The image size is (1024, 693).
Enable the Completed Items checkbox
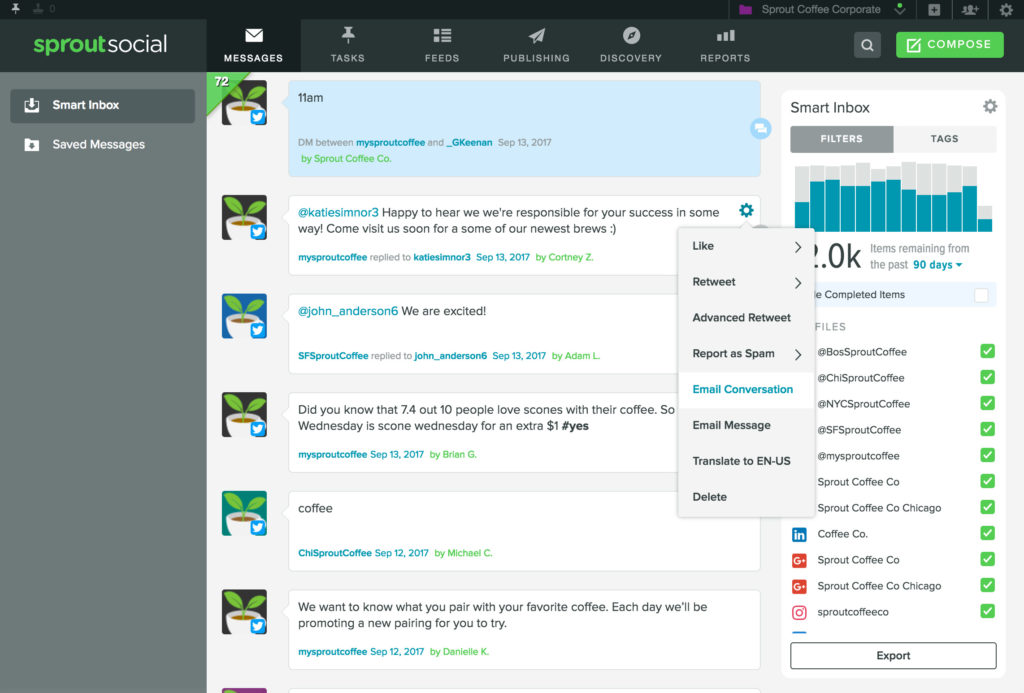click(x=981, y=295)
